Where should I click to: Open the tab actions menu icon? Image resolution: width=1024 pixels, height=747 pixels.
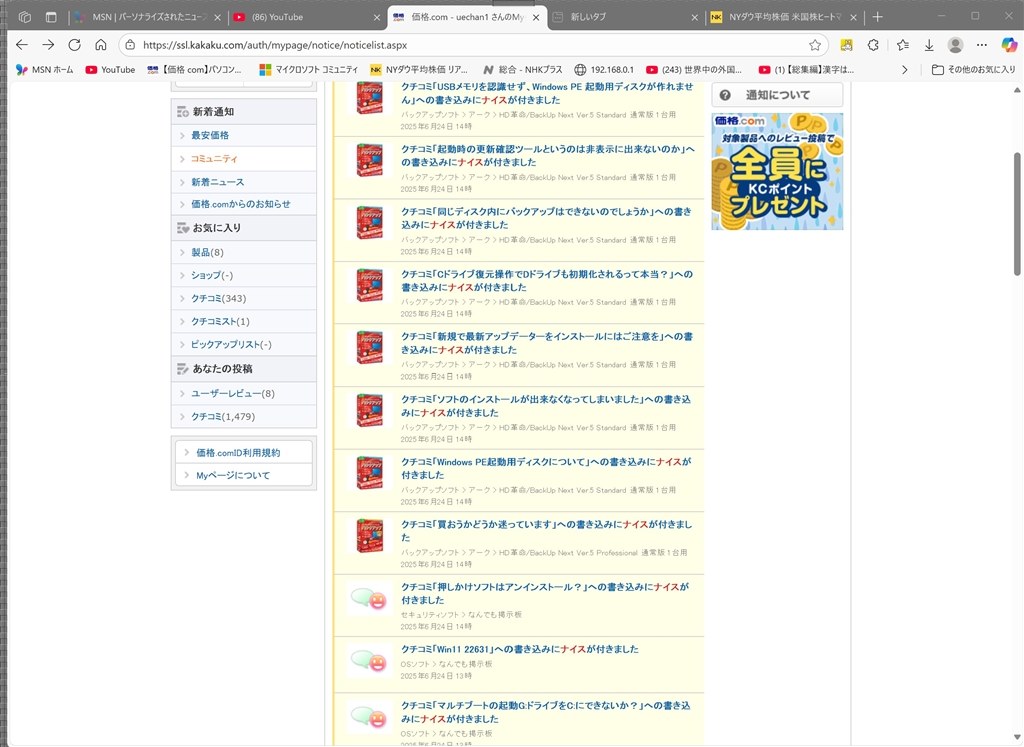(51, 17)
